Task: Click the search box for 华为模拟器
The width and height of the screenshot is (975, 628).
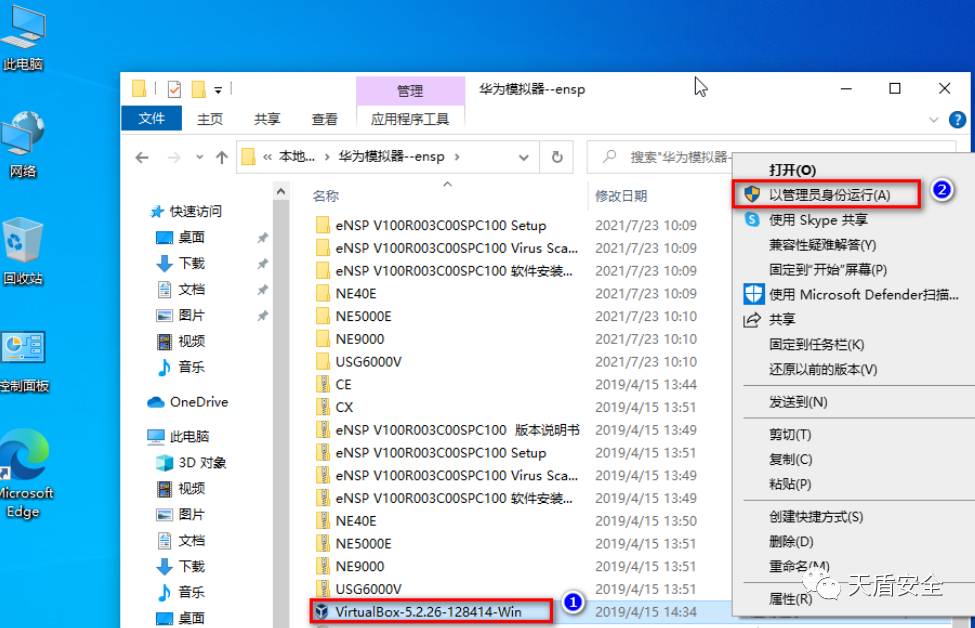Action: [662, 157]
